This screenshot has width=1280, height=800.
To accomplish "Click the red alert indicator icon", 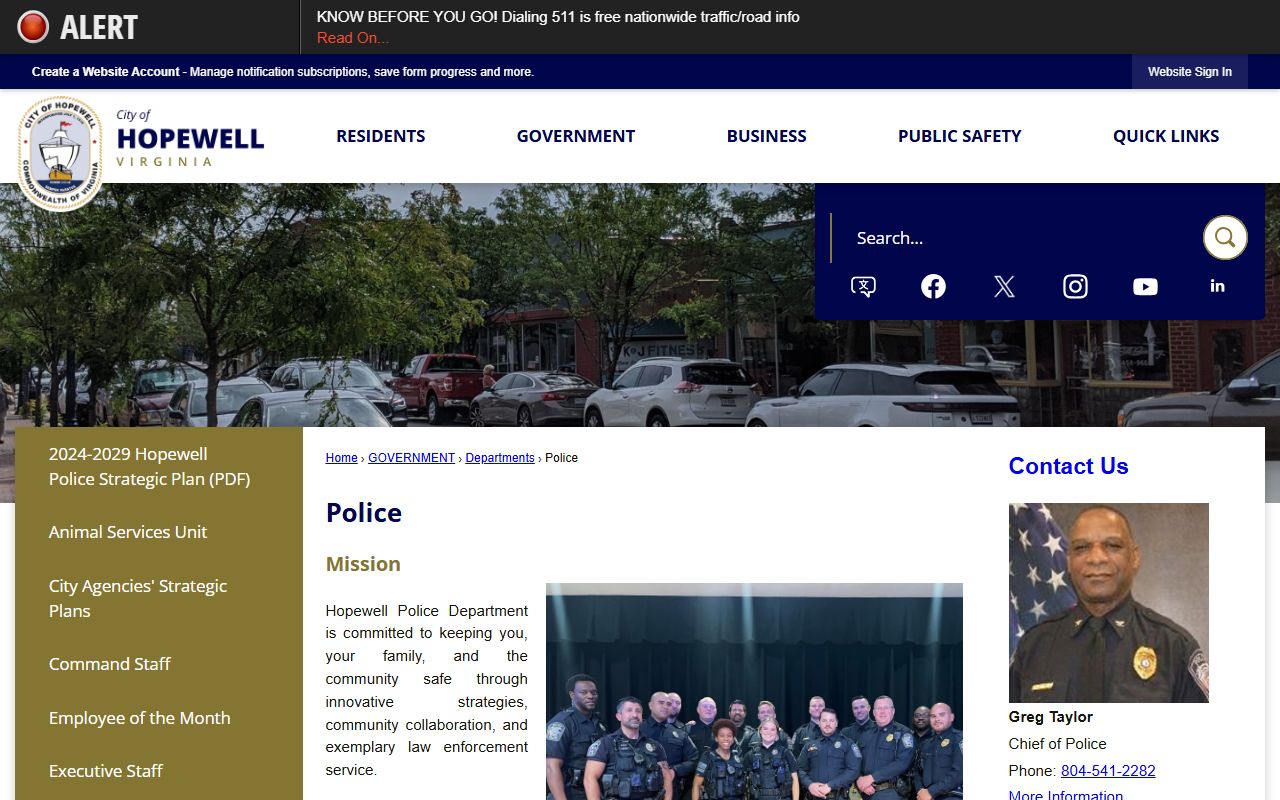I will point(33,27).
